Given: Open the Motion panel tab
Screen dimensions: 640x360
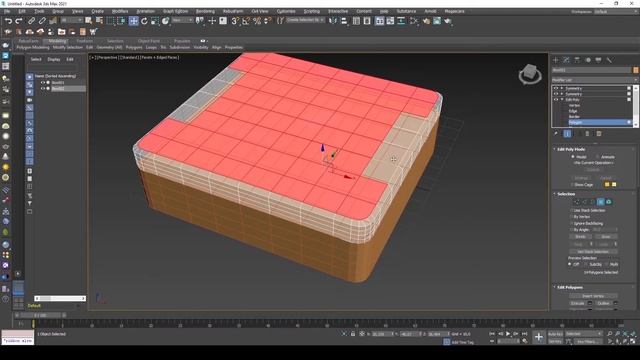Looking at the screenshot, I should (x=588, y=60).
